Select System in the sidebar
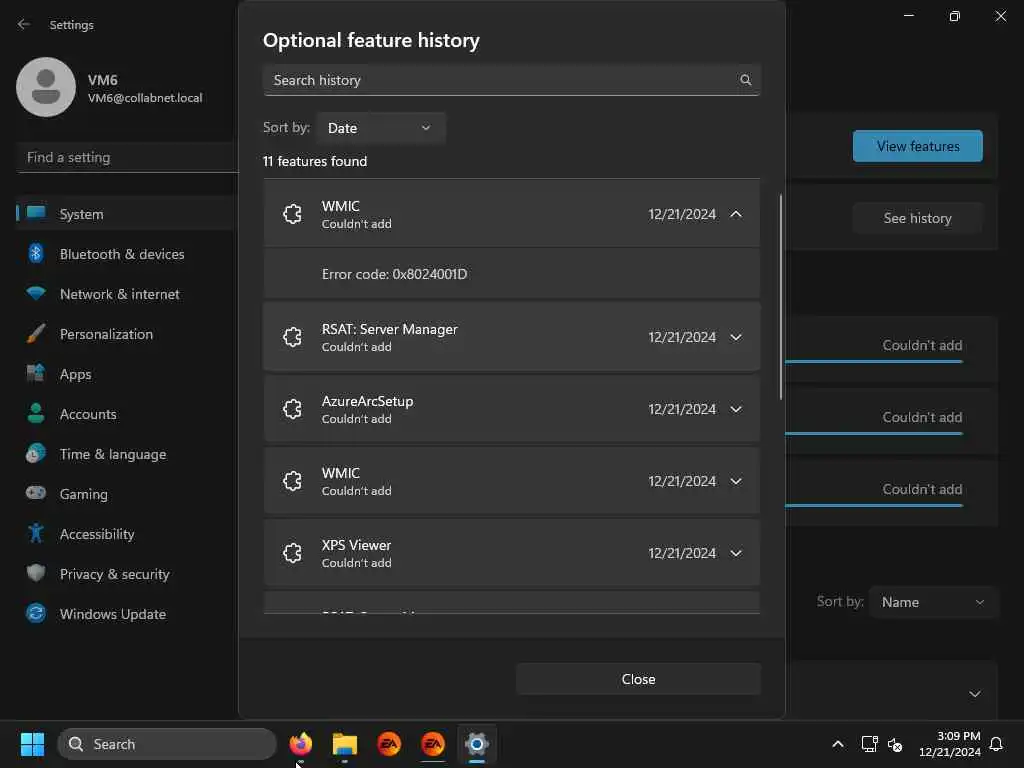This screenshot has width=1024, height=768. [x=124, y=214]
